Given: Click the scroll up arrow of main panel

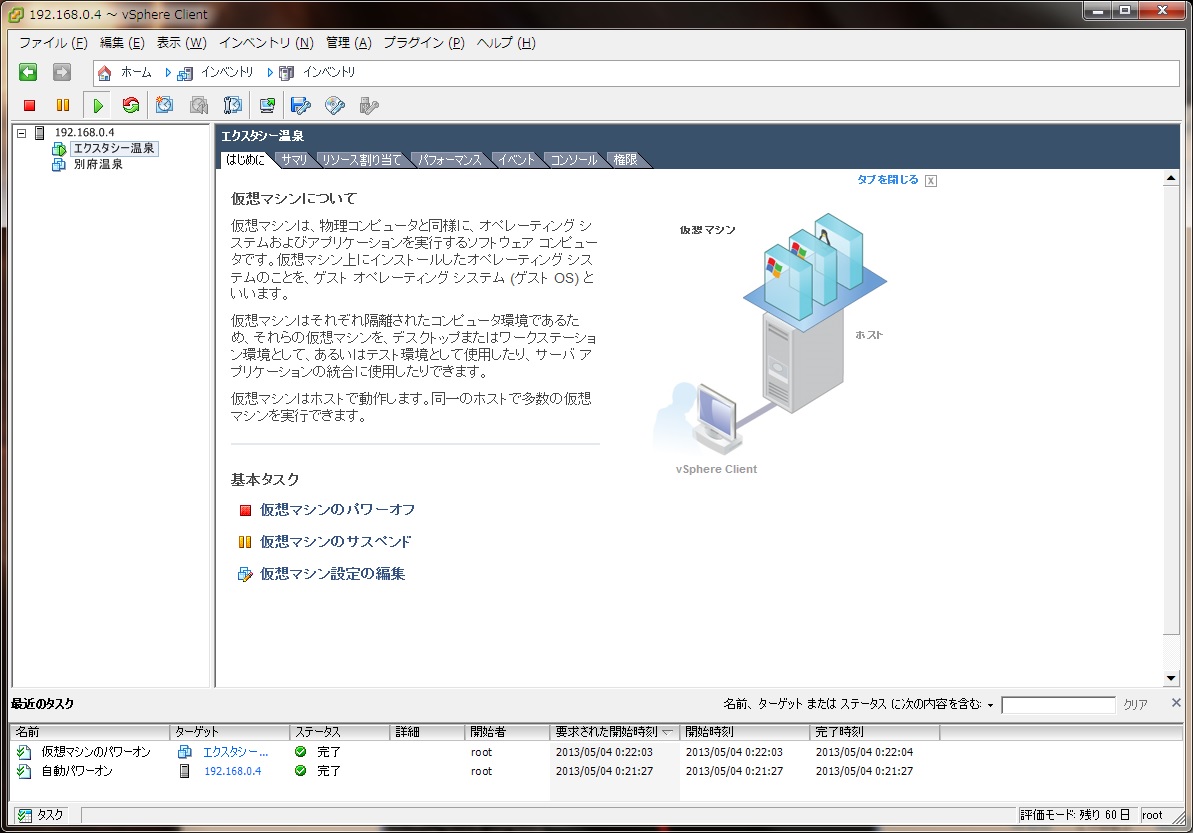Looking at the screenshot, I should click(1171, 179).
